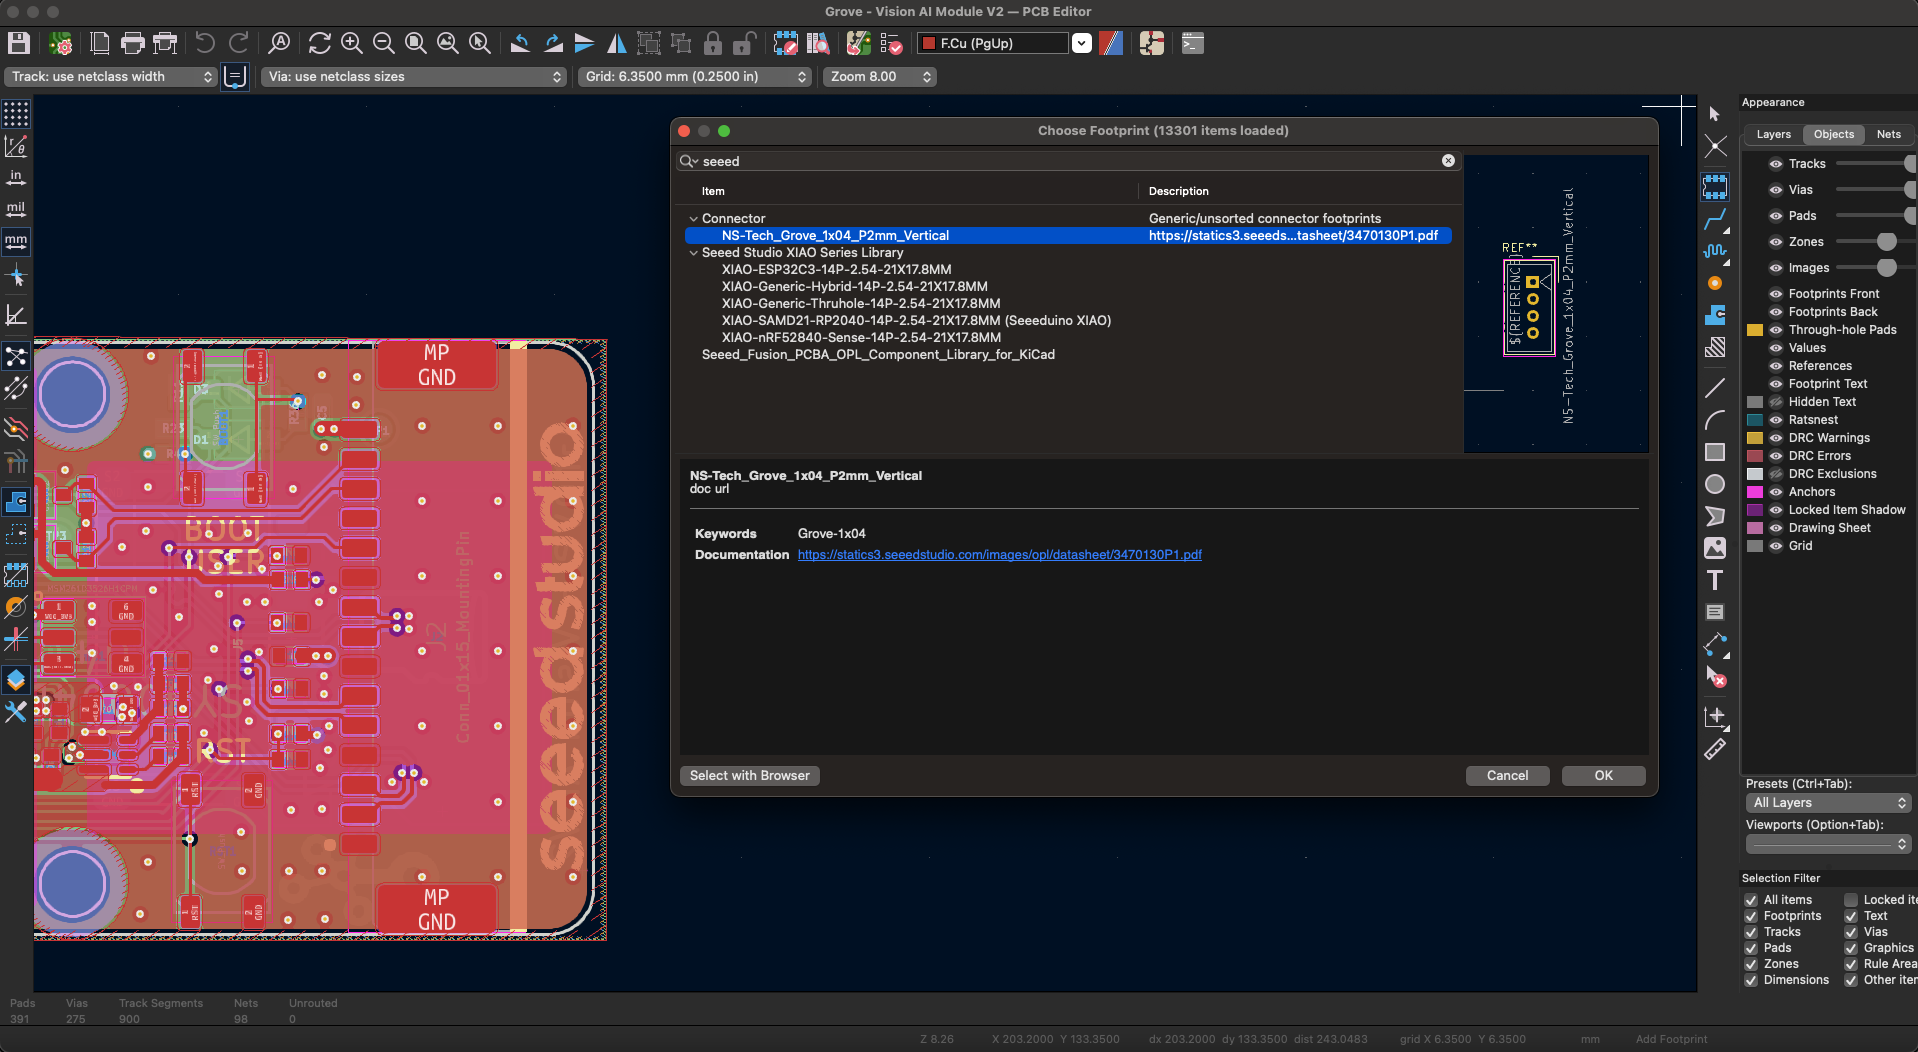This screenshot has width=1918, height=1052.
Task: Collapse the Connector library tree node
Action: 693,219
